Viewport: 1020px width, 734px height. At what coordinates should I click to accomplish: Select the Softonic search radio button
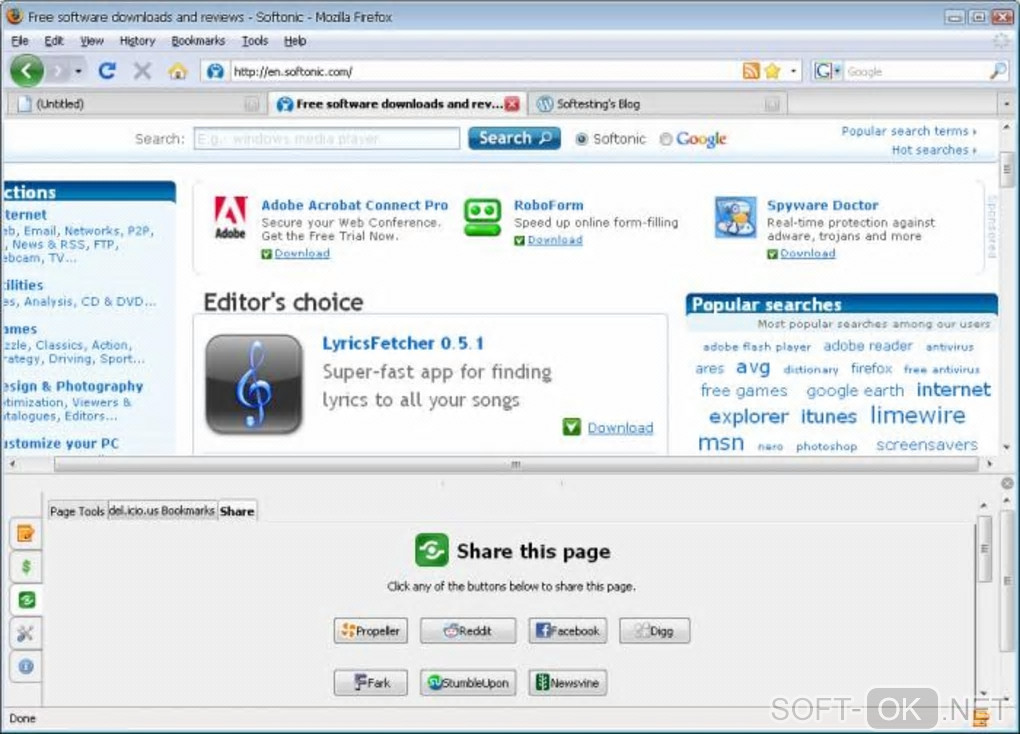pyautogui.click(x=582, y=139)
